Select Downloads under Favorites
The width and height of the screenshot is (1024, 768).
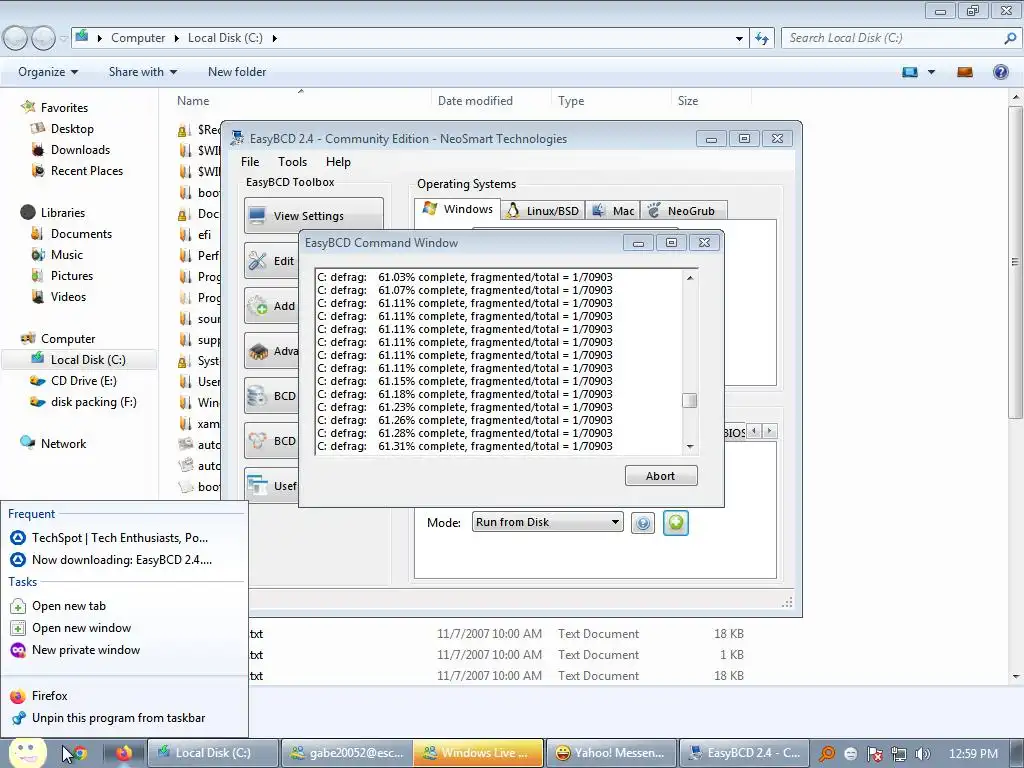[80, 150]
